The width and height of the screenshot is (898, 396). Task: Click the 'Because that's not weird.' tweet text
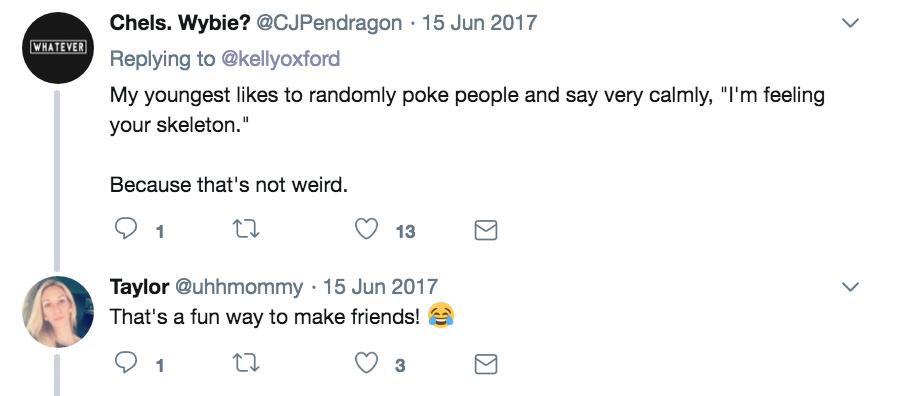pyautogui.click(x=229, y=185)
